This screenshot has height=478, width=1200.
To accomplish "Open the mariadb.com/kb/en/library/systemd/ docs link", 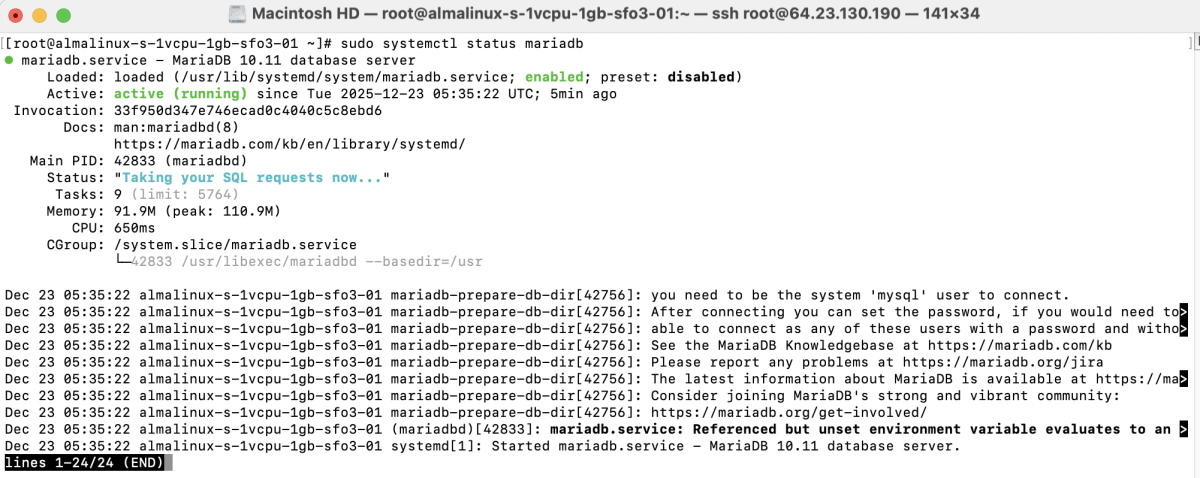I will point(290,144).
